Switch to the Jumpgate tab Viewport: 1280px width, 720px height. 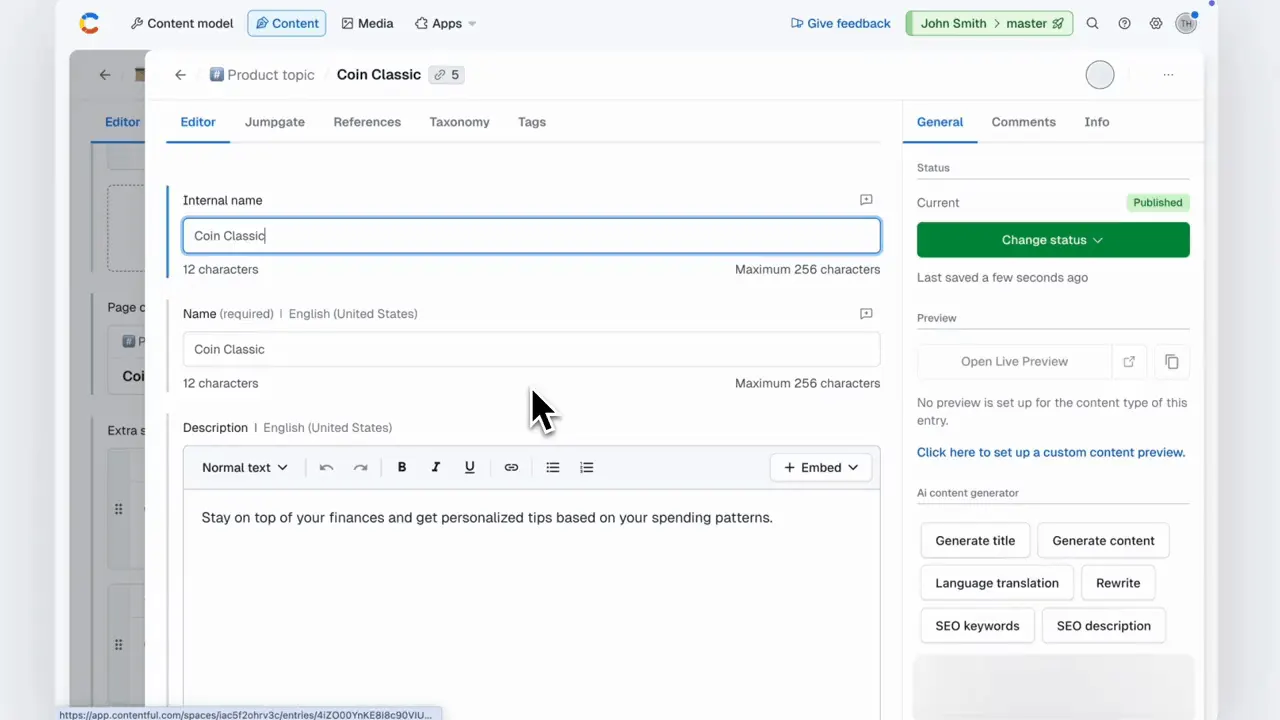pyautogui.click(x=275, y=122)
